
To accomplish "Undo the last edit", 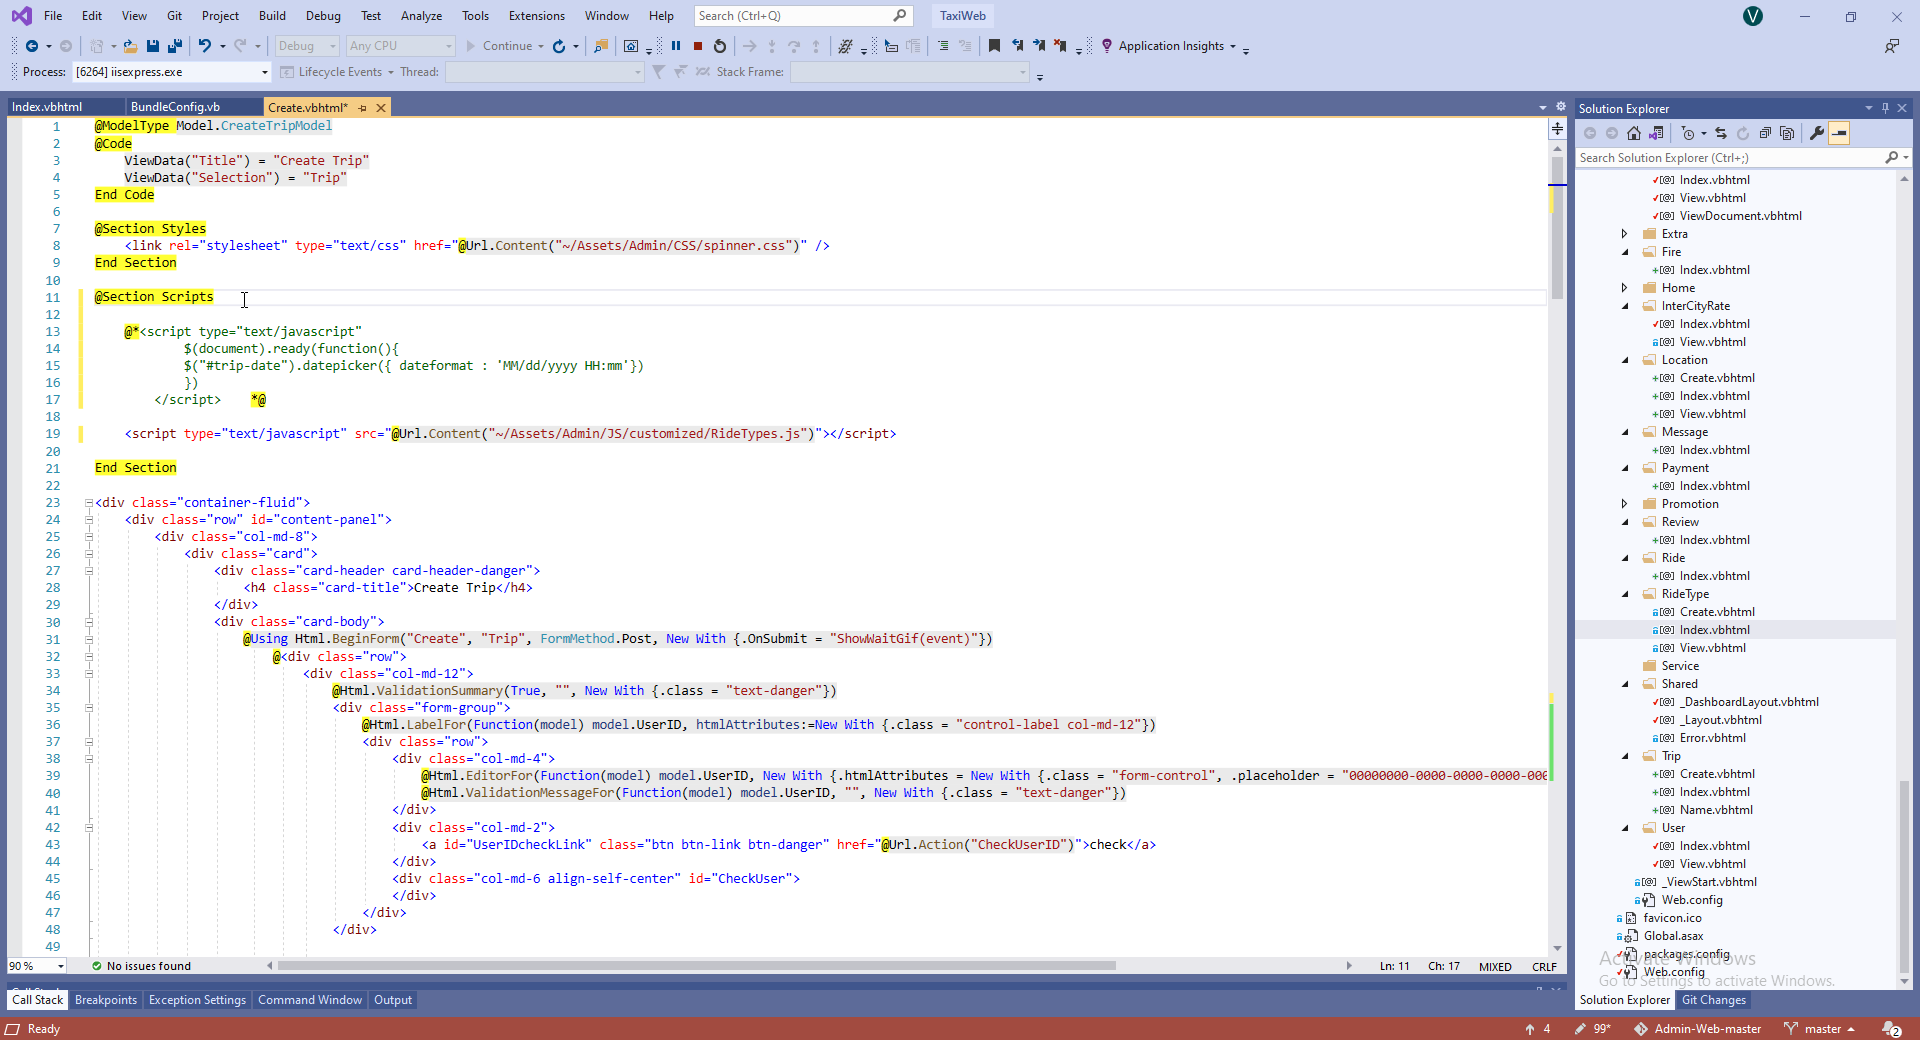I will click(x=204, y=46).
